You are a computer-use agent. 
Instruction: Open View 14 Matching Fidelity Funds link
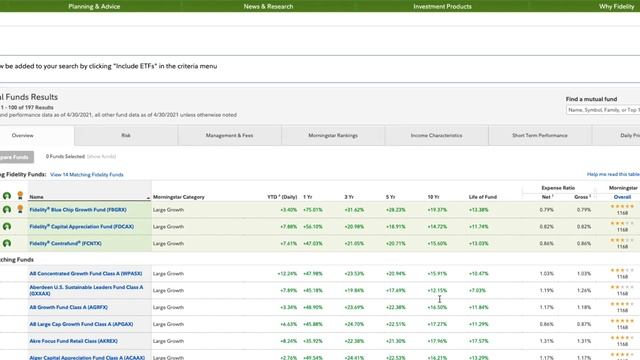click(x=87, y=175)
